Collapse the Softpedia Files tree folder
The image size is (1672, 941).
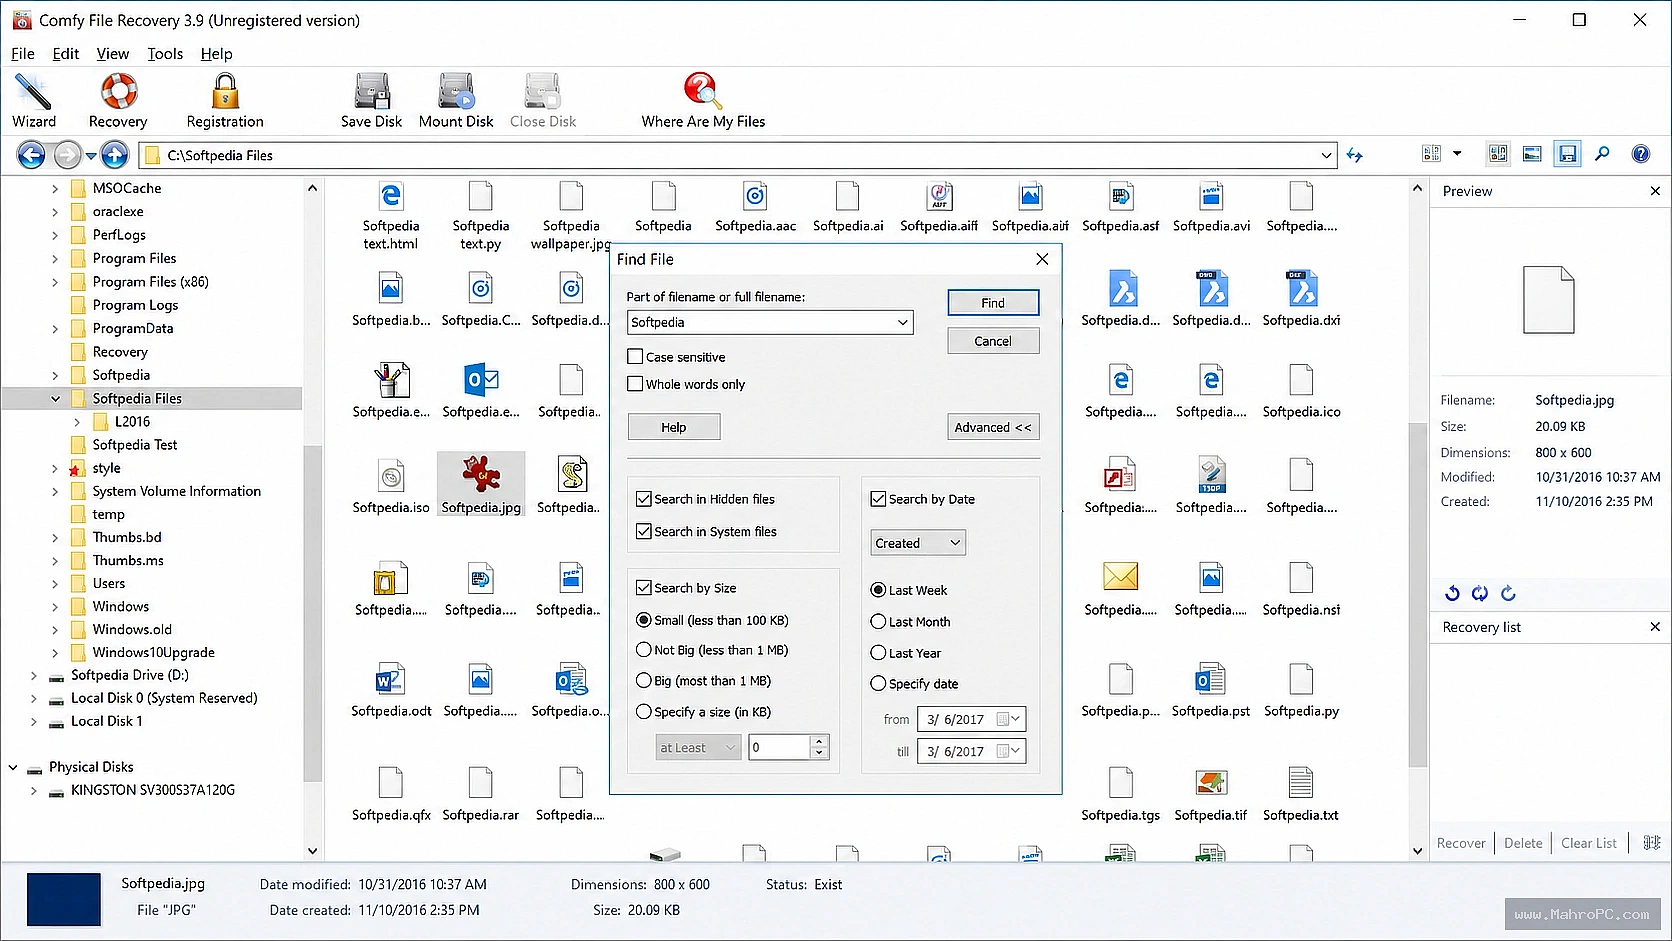pos(55,398)
